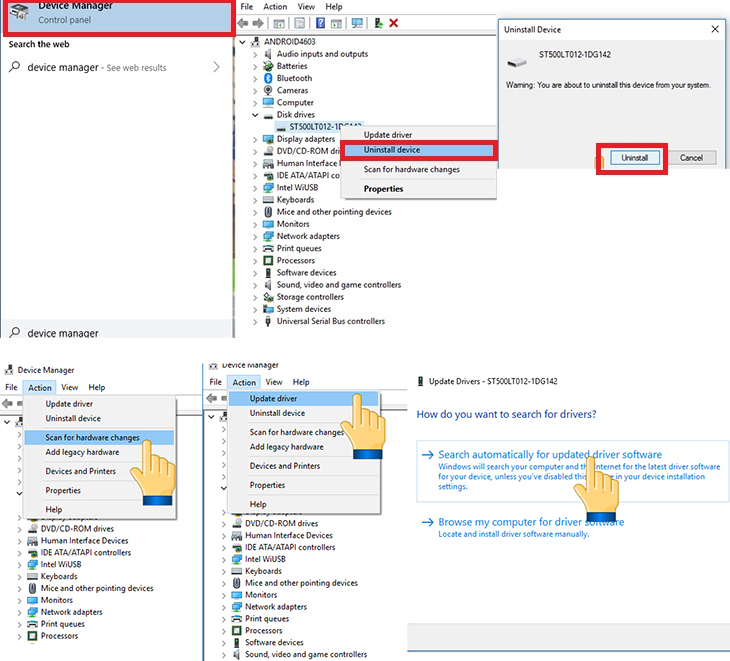Open the Device Manager Control panel search result
Viewport: 730px width, 661px height.
click(x=119, y=16)
